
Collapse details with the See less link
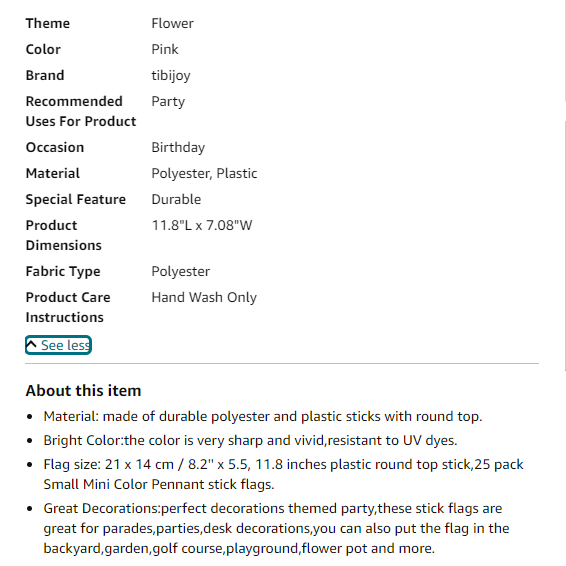coord(58,345)
